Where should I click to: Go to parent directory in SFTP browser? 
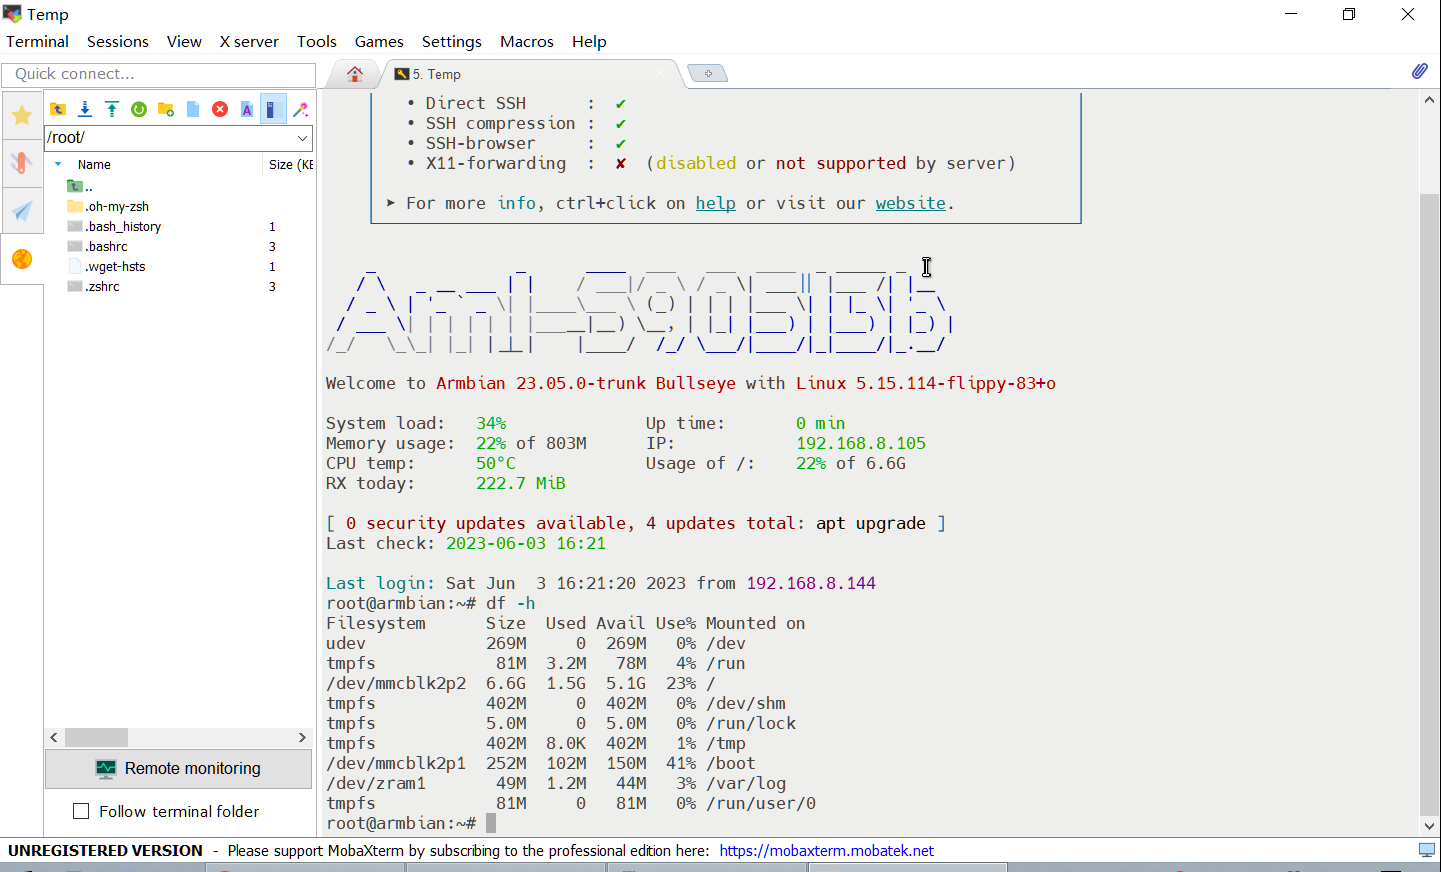(x=58, y=108)
